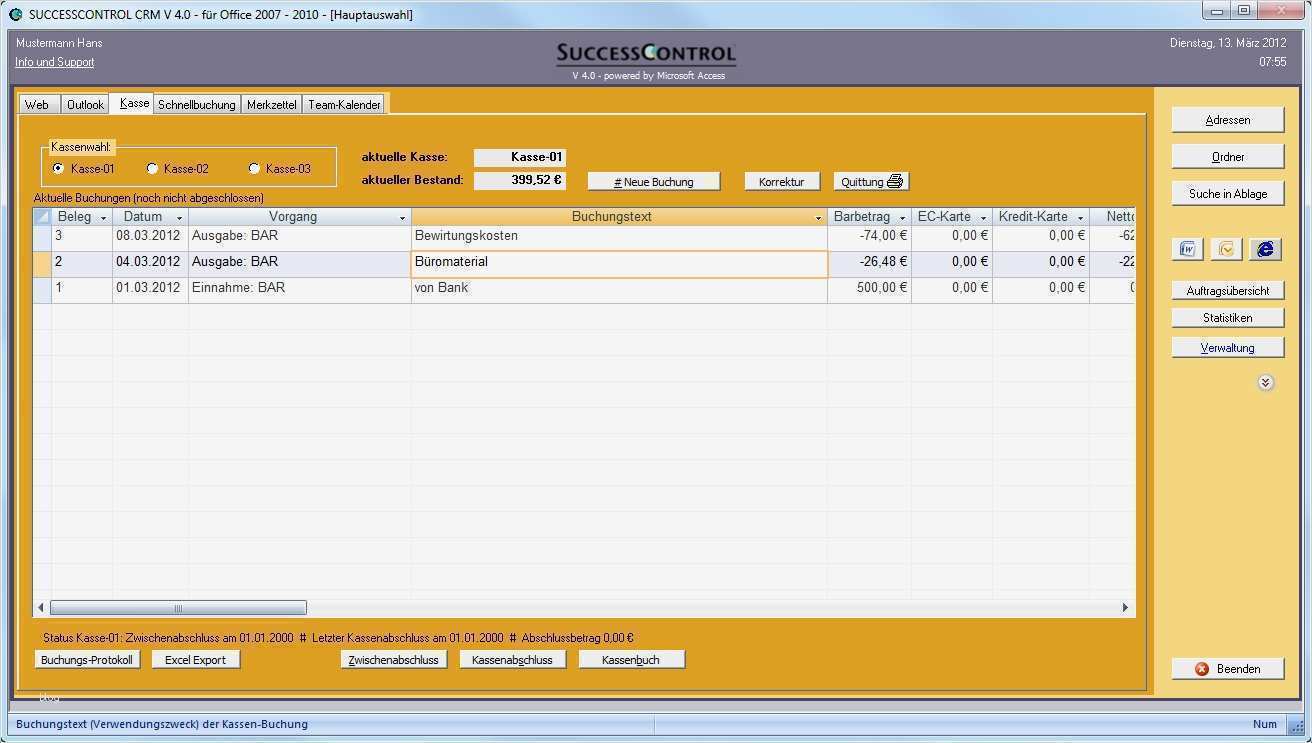Open the Schnellbuchung tab
Screen dimensions: 1312x743
tap(196, 103)
